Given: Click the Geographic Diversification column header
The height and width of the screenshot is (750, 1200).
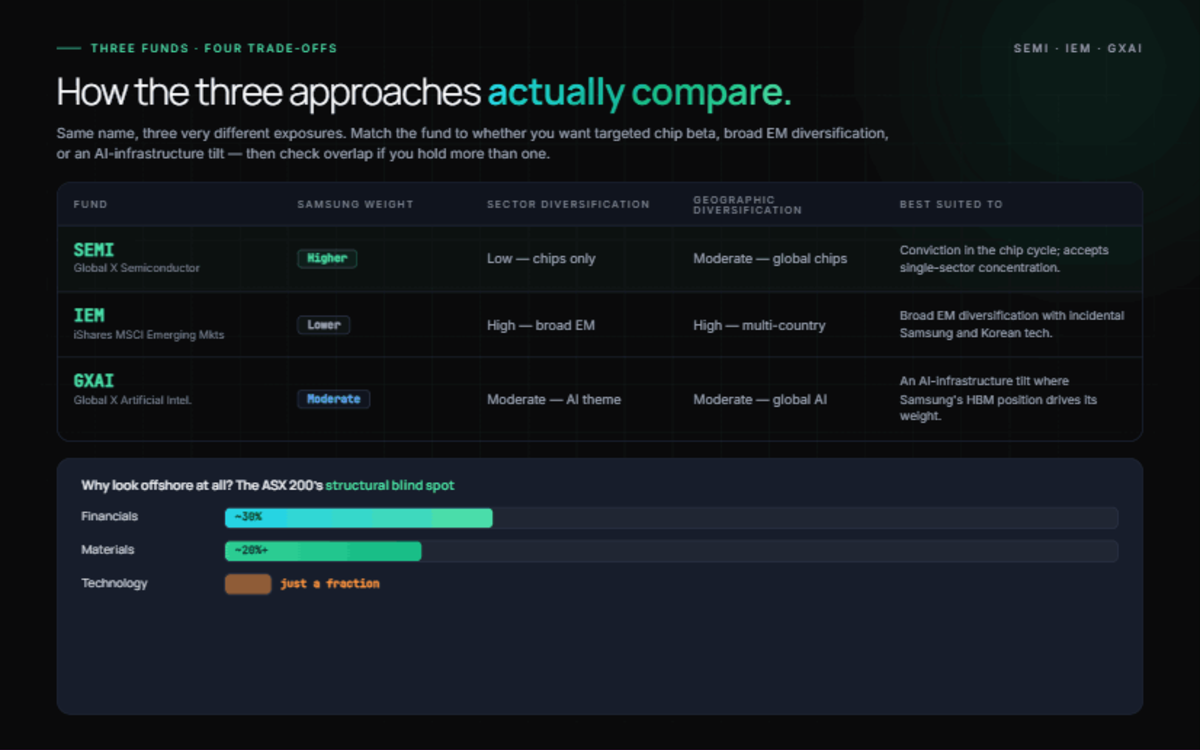Looking at the screenshot, I should [x=747, y=205].
